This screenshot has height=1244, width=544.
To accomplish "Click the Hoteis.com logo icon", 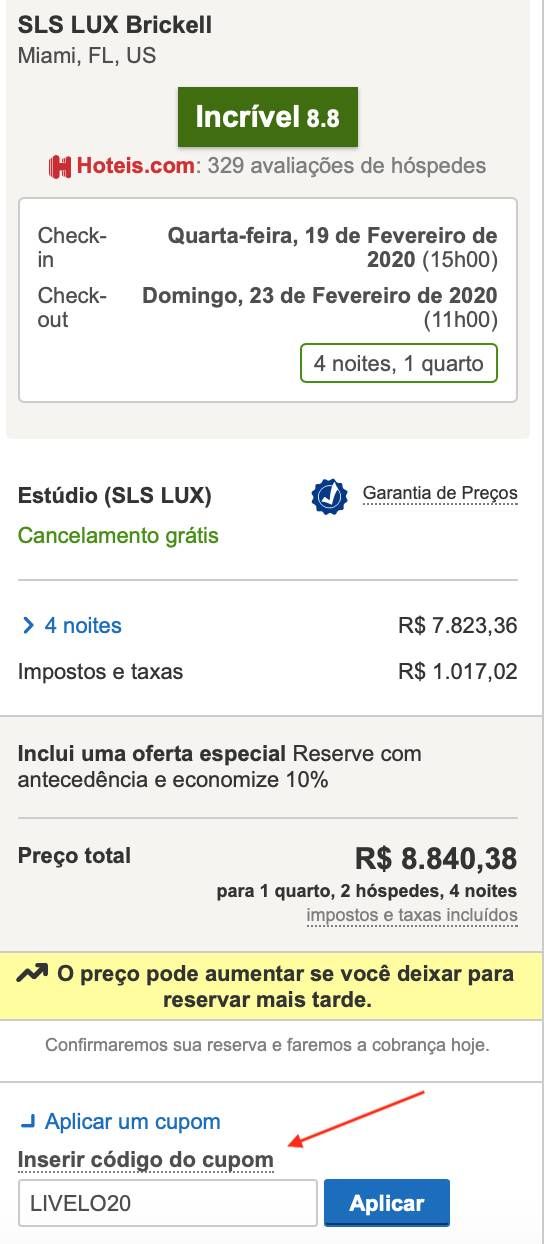I will point(61,167).
